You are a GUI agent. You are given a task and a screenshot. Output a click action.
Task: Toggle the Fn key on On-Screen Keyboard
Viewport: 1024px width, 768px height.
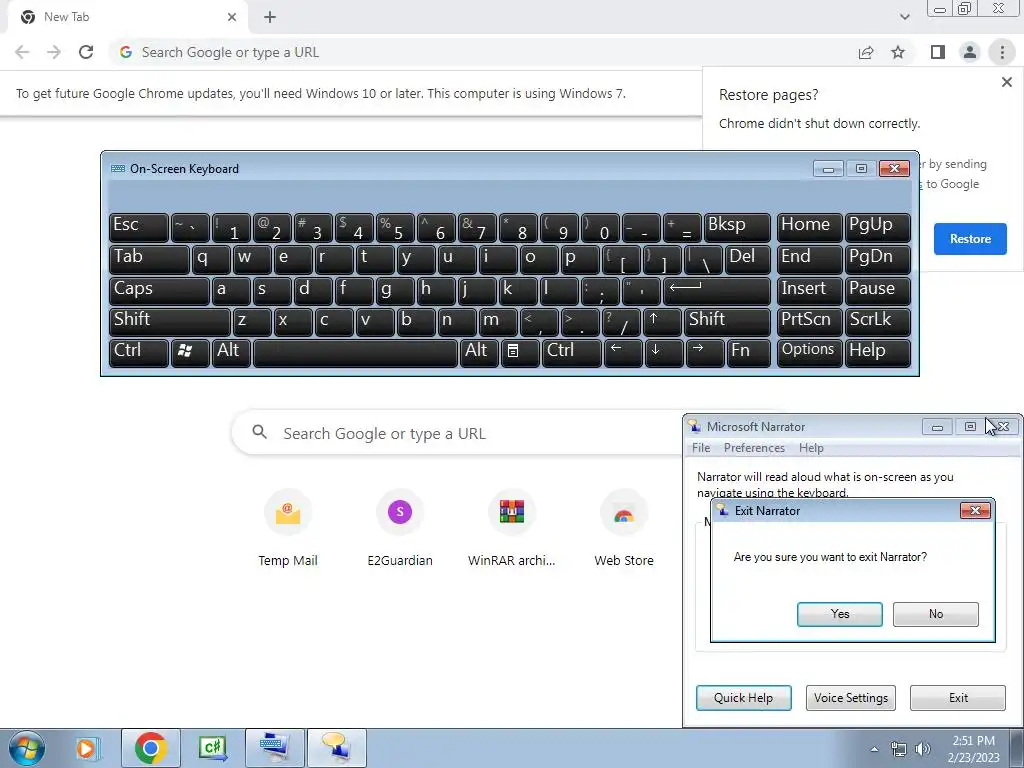(748, 353)
